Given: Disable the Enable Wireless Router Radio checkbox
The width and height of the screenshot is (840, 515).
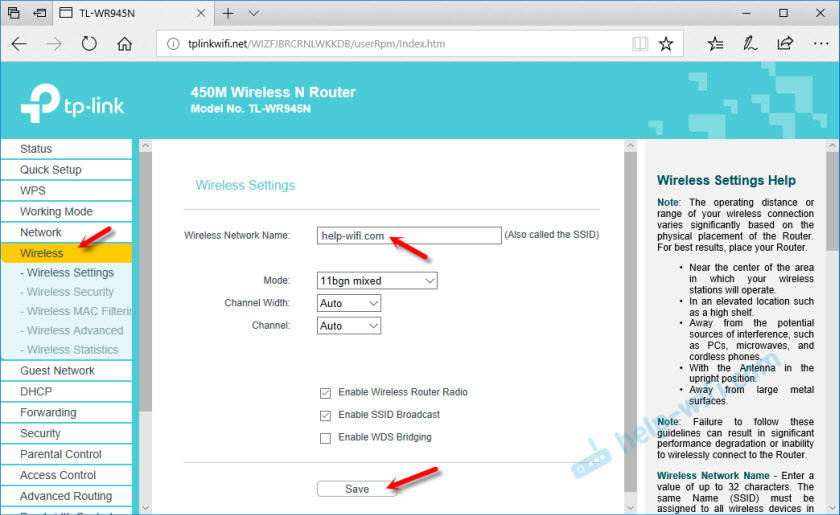Looking at the screenshot, I should point(325,393).
